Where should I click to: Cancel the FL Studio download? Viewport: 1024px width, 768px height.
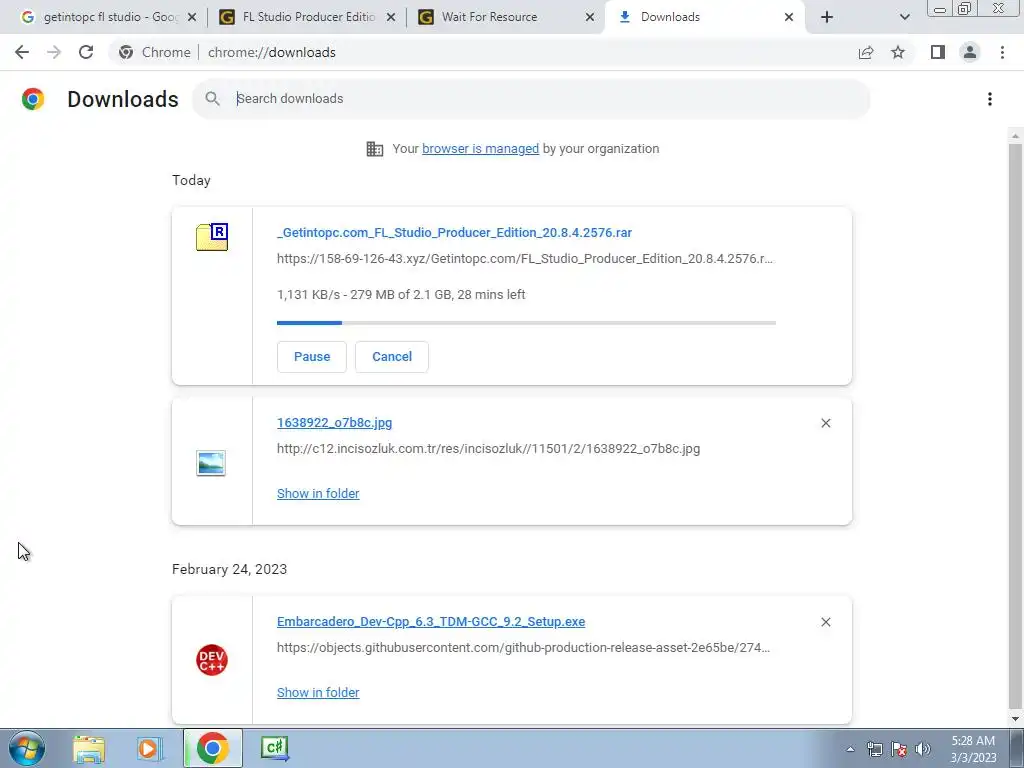[392, 357]
